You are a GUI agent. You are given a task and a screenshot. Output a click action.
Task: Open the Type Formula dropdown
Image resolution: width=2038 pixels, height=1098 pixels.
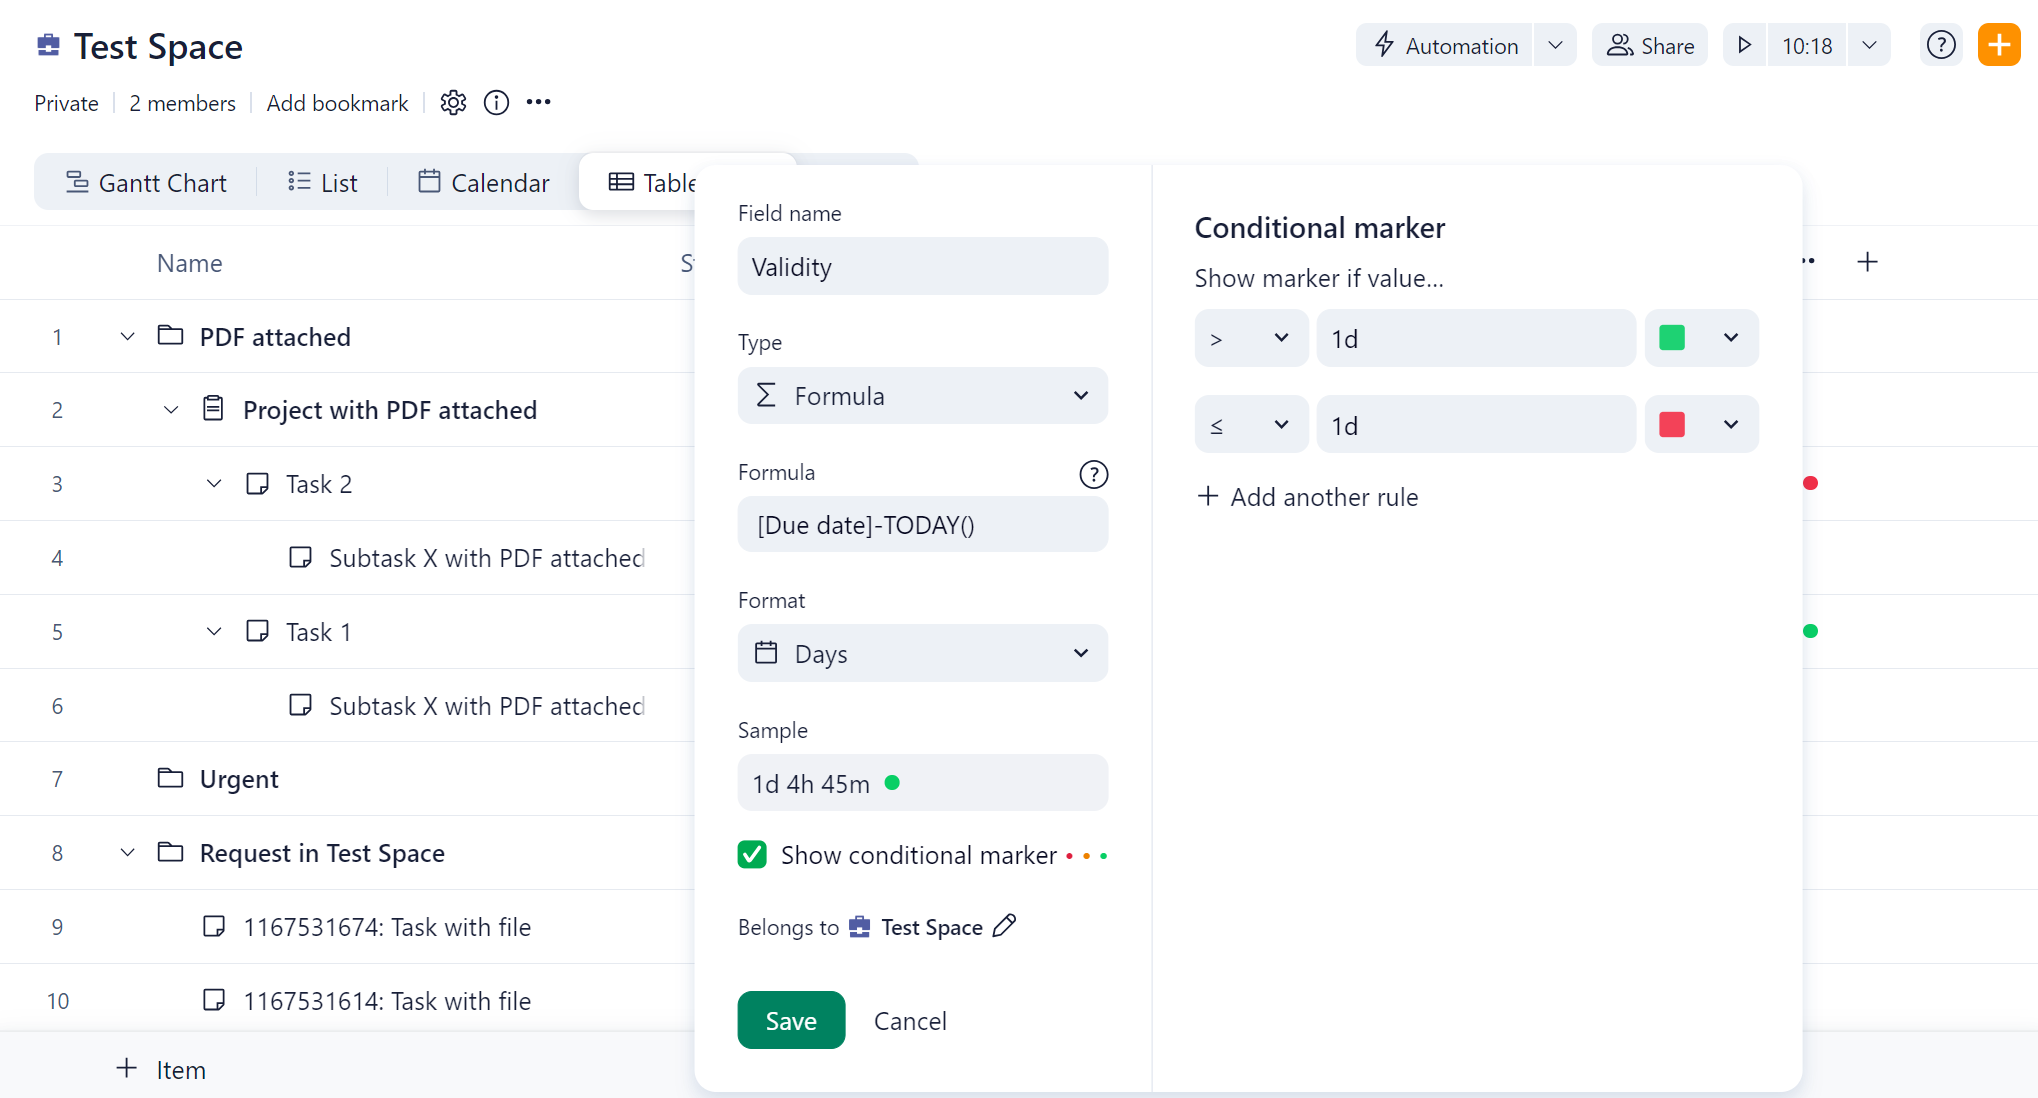click(922, 396)
